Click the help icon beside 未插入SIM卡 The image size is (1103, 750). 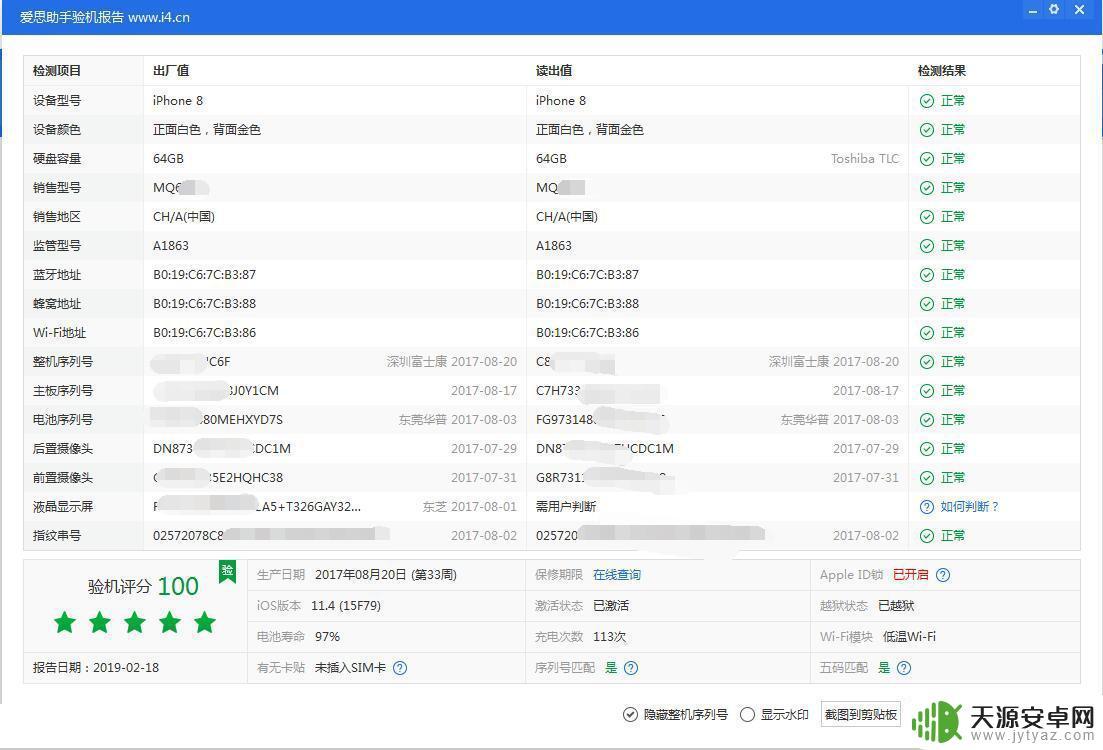tap(400, 668)
